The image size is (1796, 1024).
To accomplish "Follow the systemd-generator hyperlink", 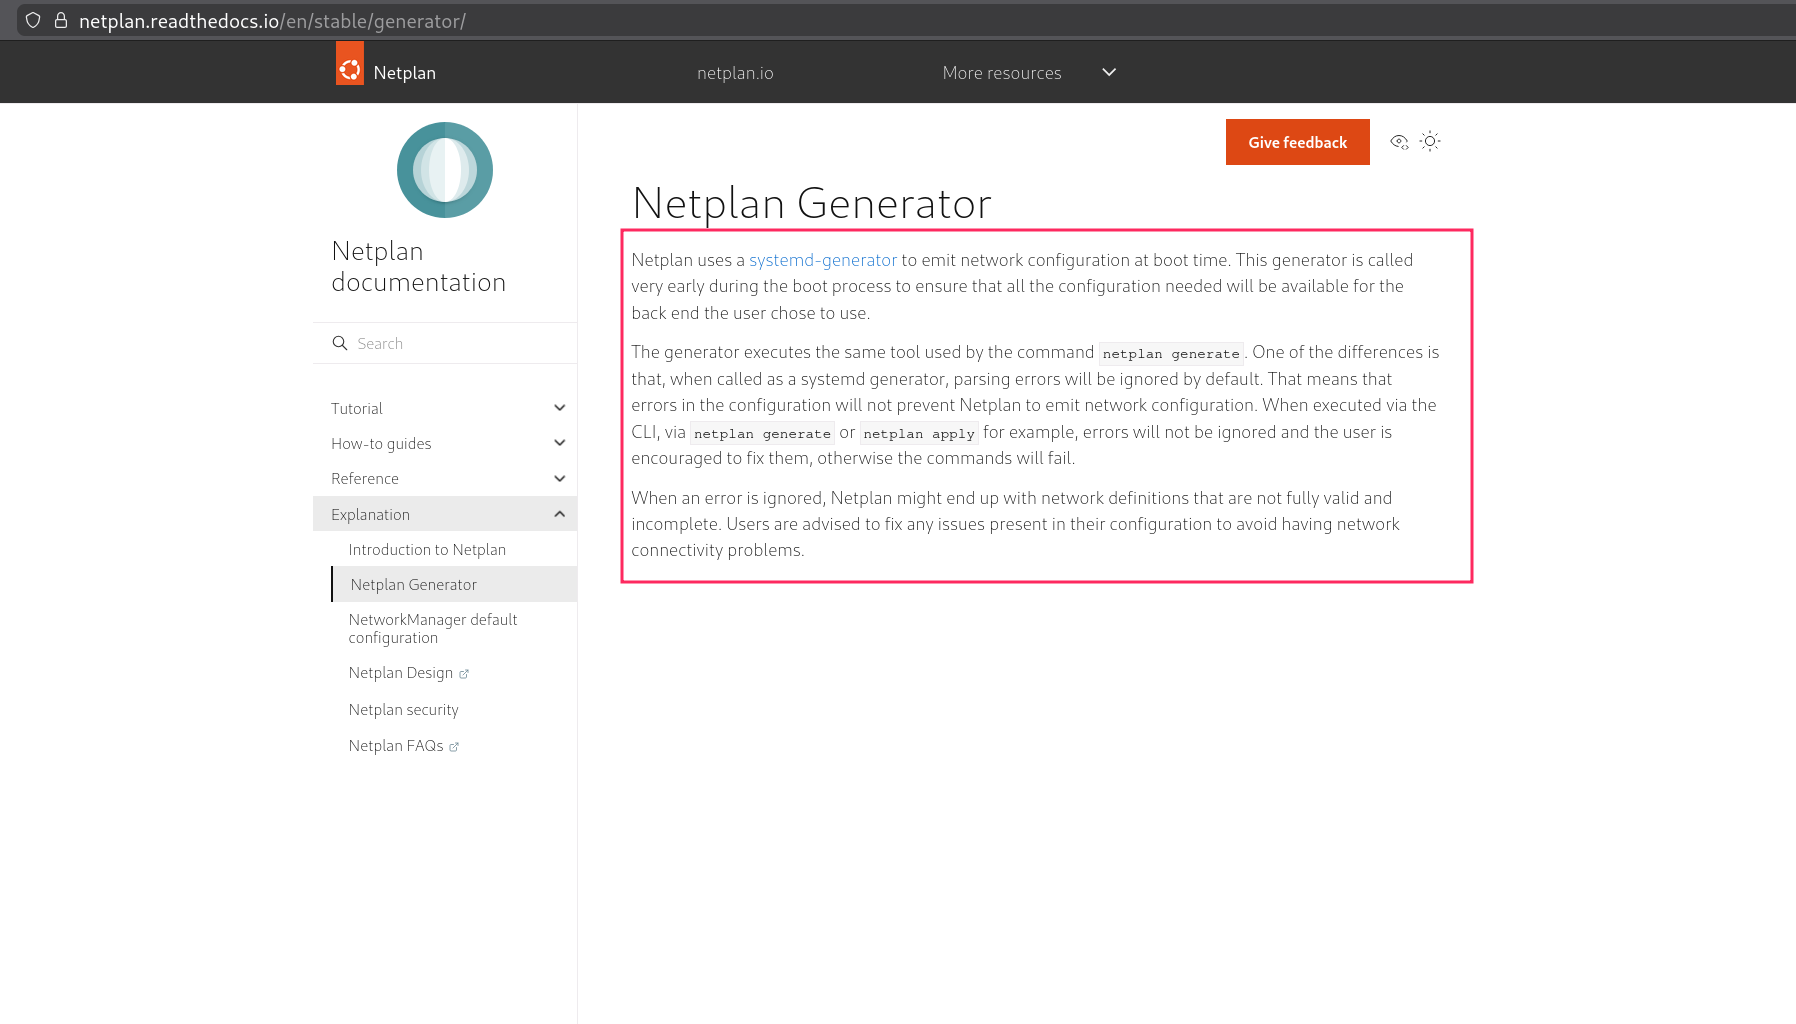I will 822,260.
